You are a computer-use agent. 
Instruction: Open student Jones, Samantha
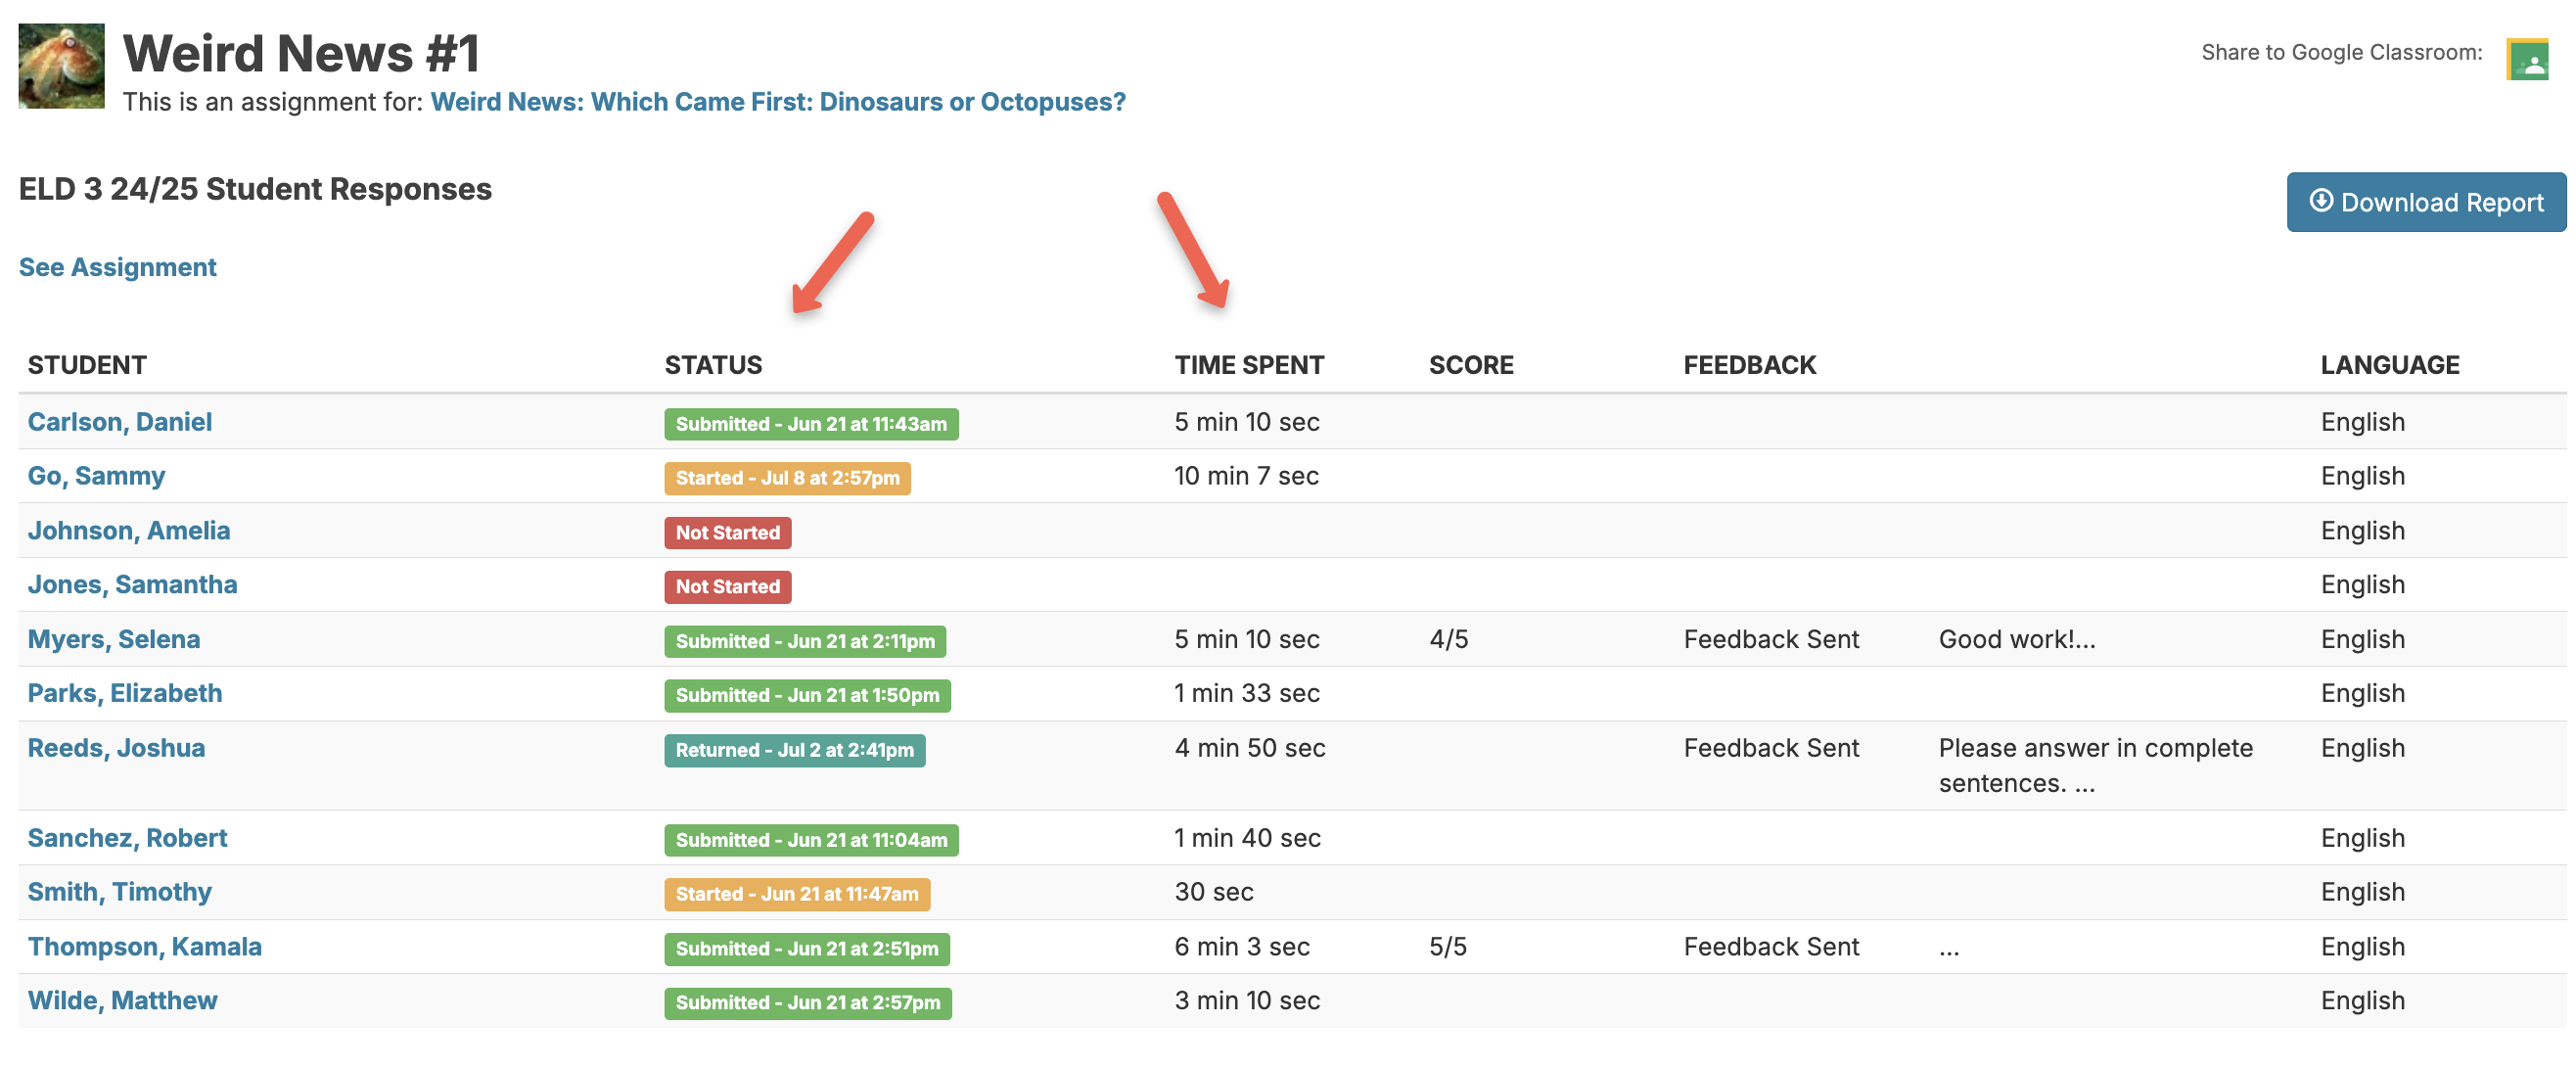click(132, 585)
